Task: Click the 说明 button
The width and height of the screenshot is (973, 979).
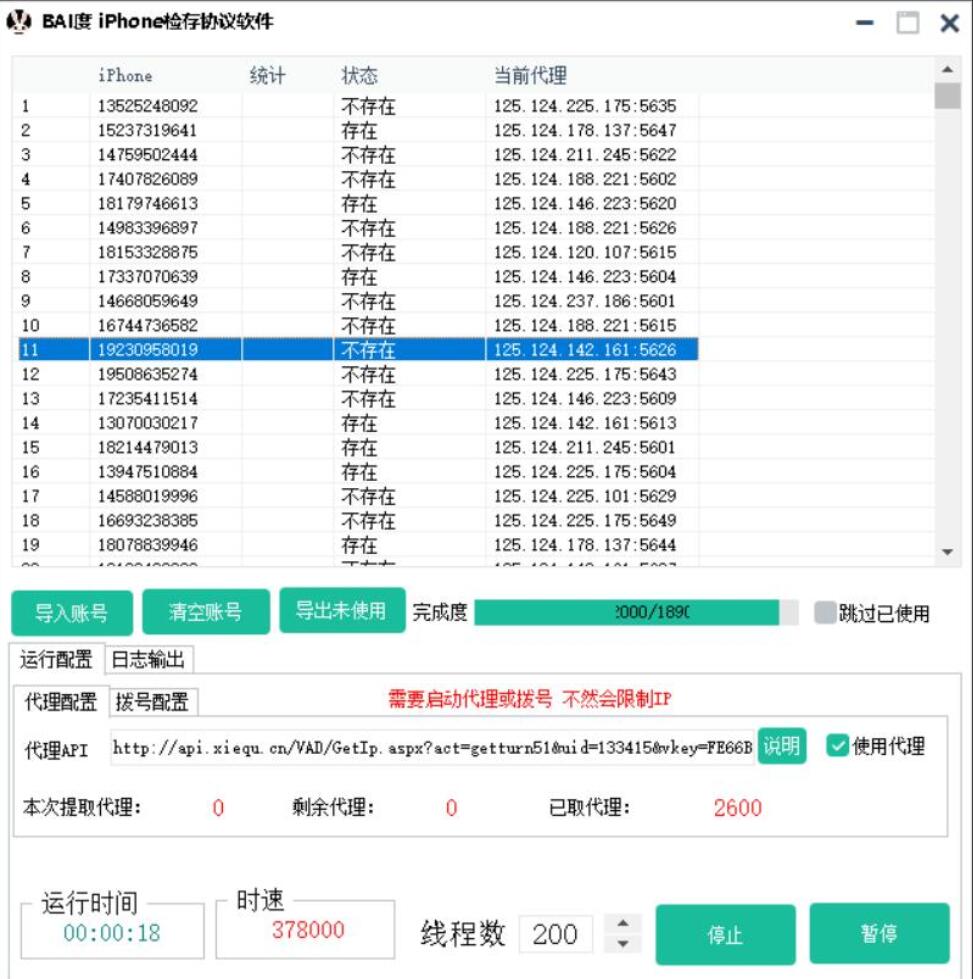Action: tap(782, 745)
